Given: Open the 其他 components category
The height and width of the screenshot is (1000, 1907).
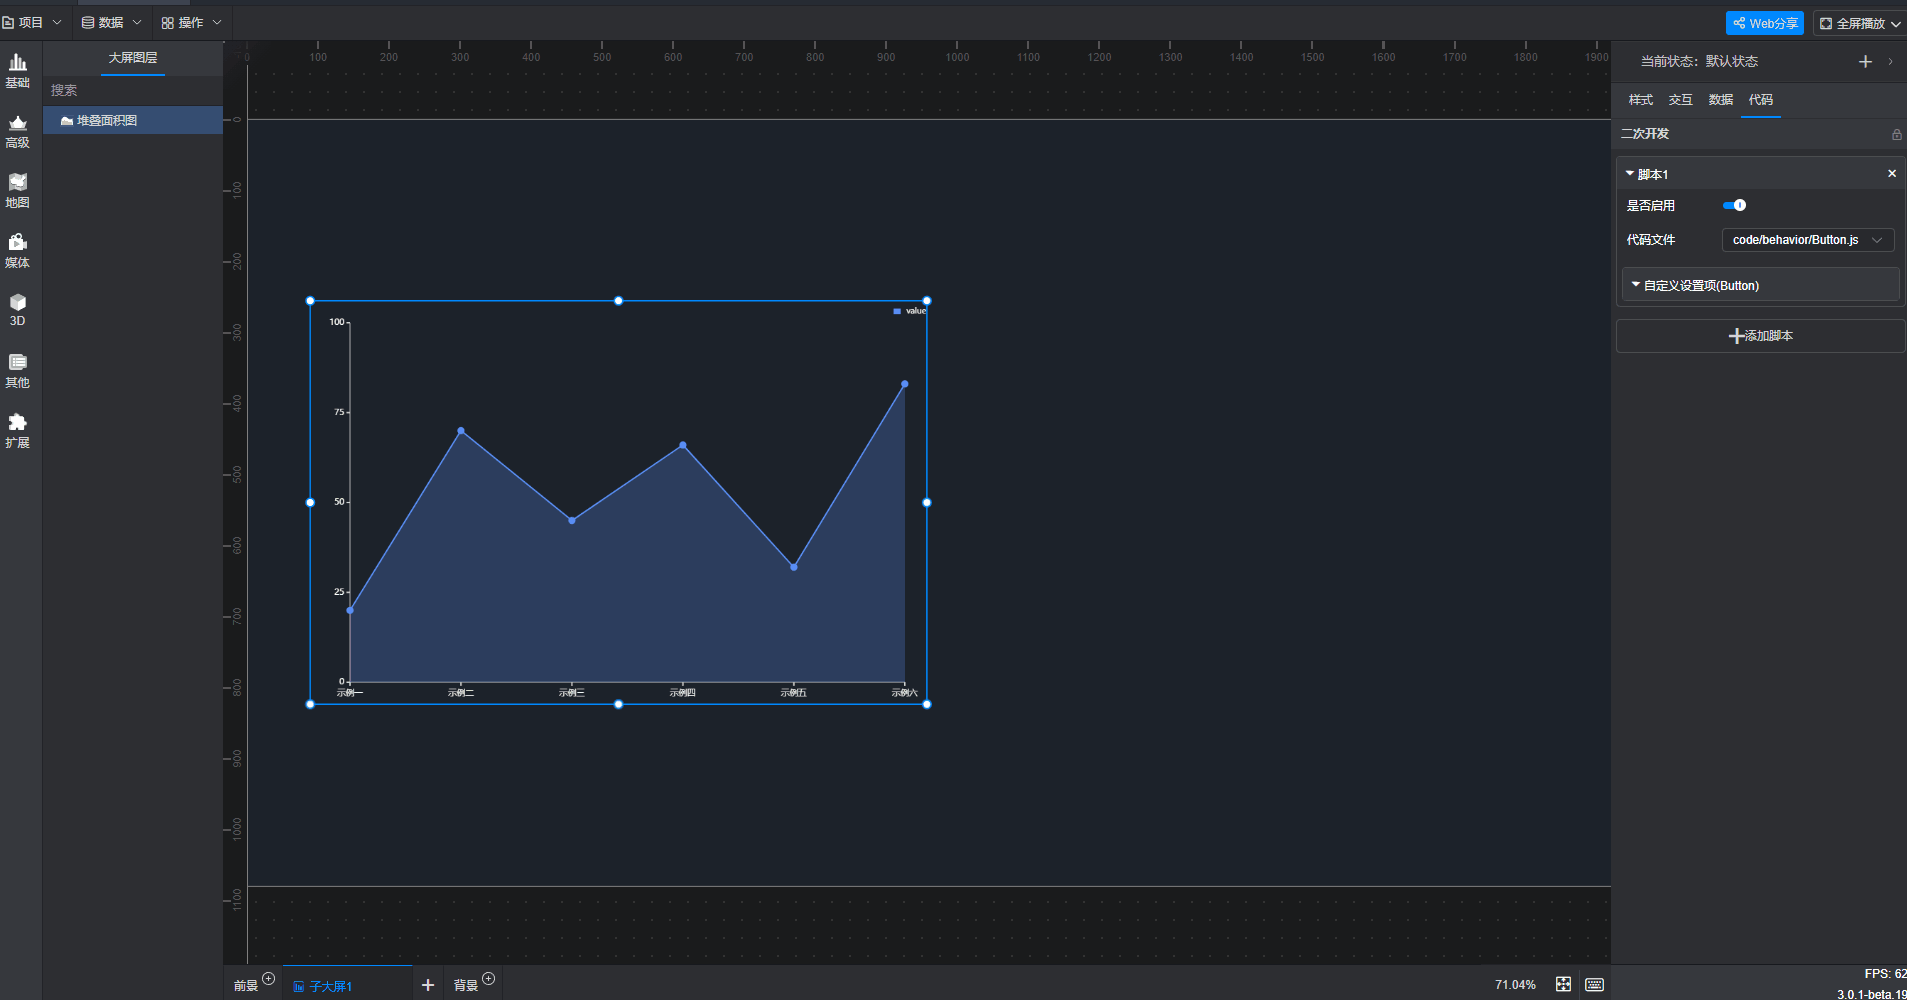Looking at the screenshot, I should [18, 371].
